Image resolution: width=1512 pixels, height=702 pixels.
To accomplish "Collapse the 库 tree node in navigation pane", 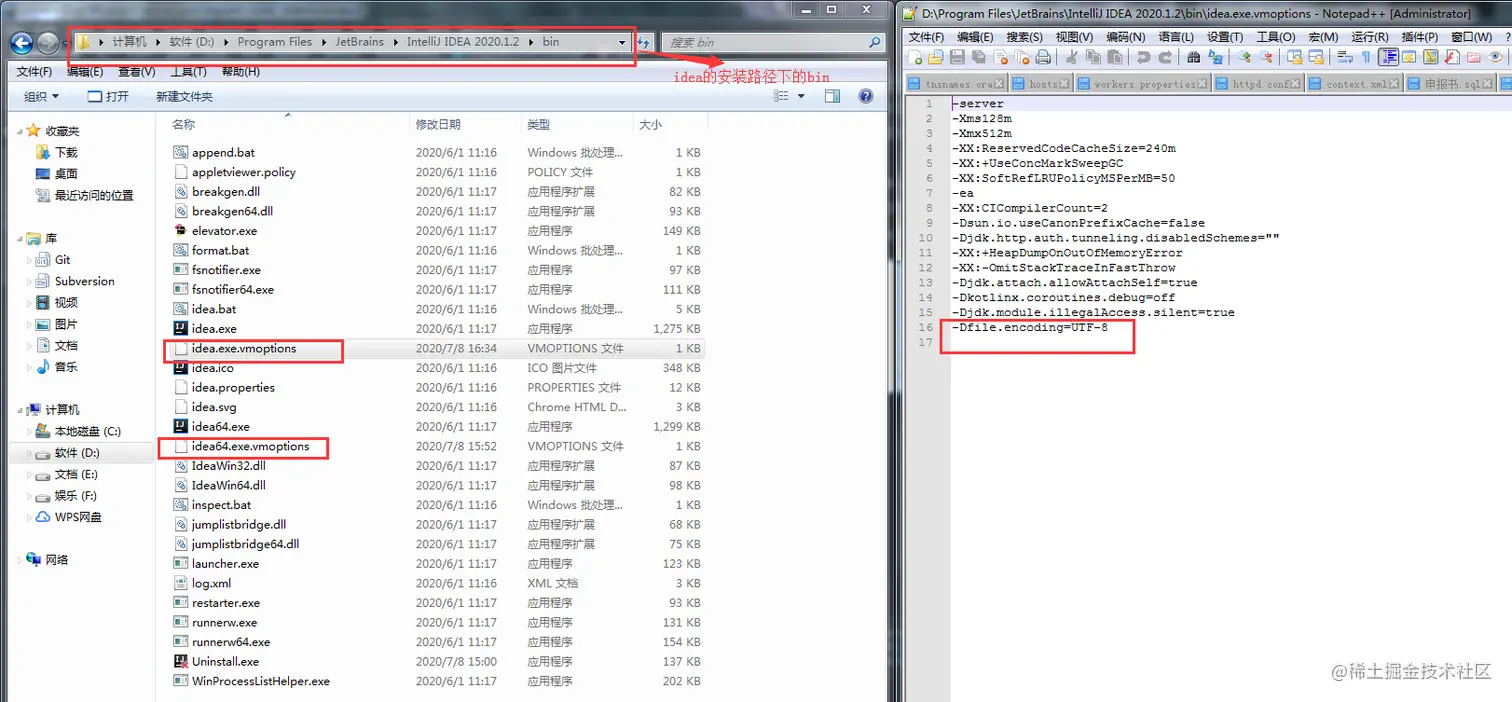I will (x=21, y=238).
